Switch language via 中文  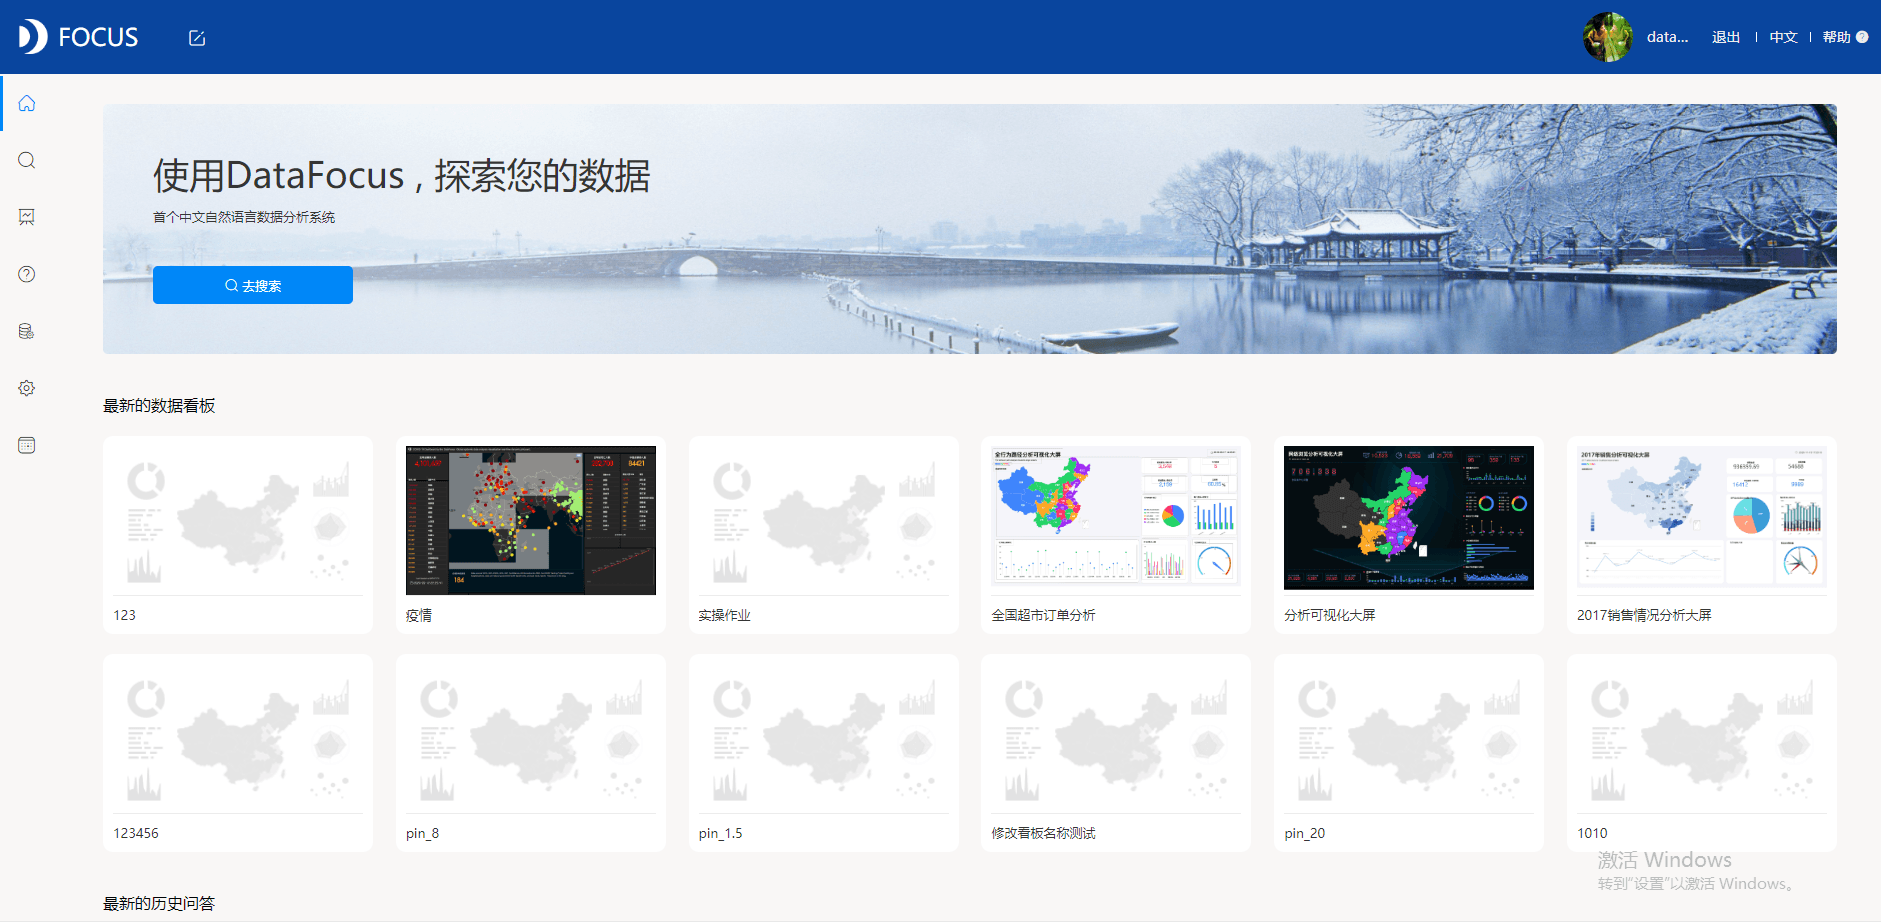[1783, 37]
